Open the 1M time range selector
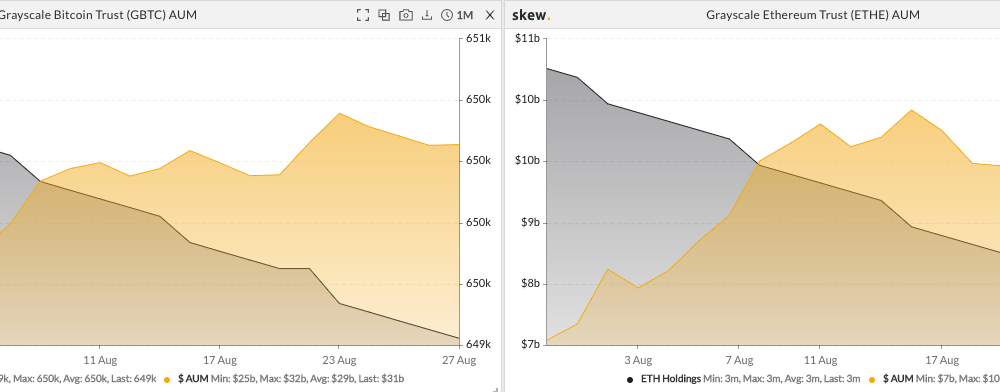The image size is (1000, 392). point(457,15)
